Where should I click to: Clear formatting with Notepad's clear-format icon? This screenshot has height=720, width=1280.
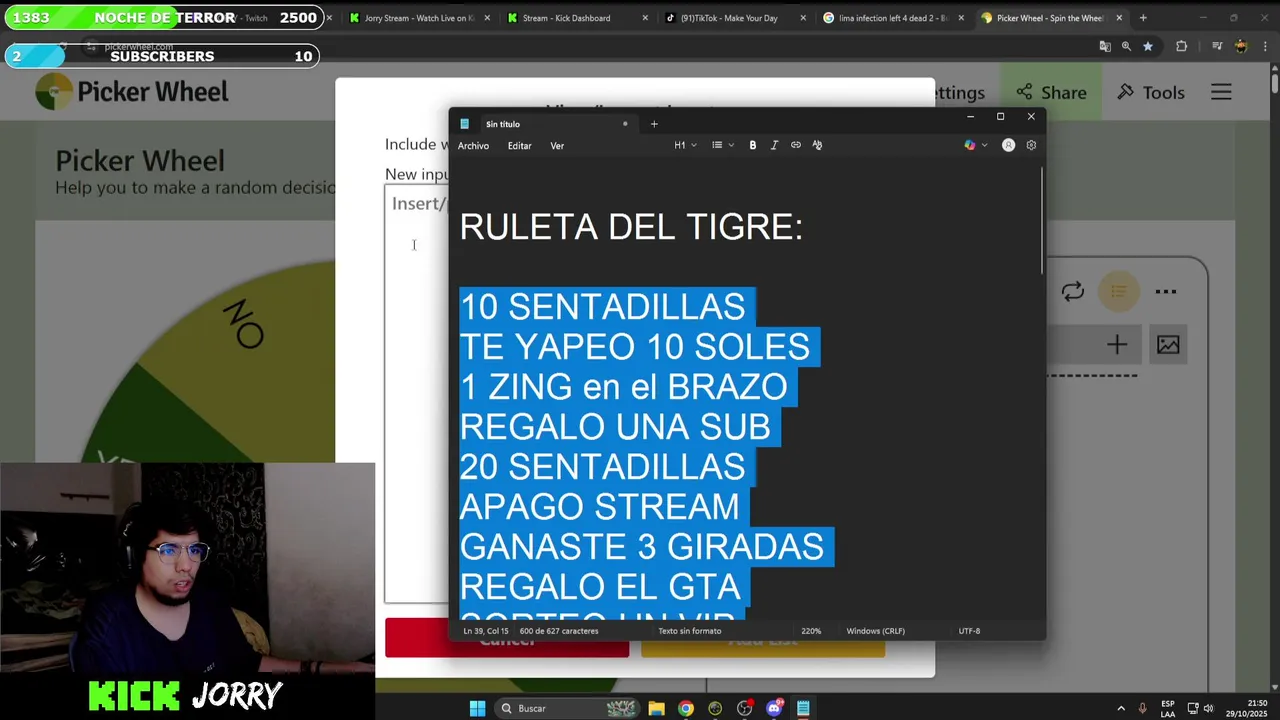(x=817, y=145)
